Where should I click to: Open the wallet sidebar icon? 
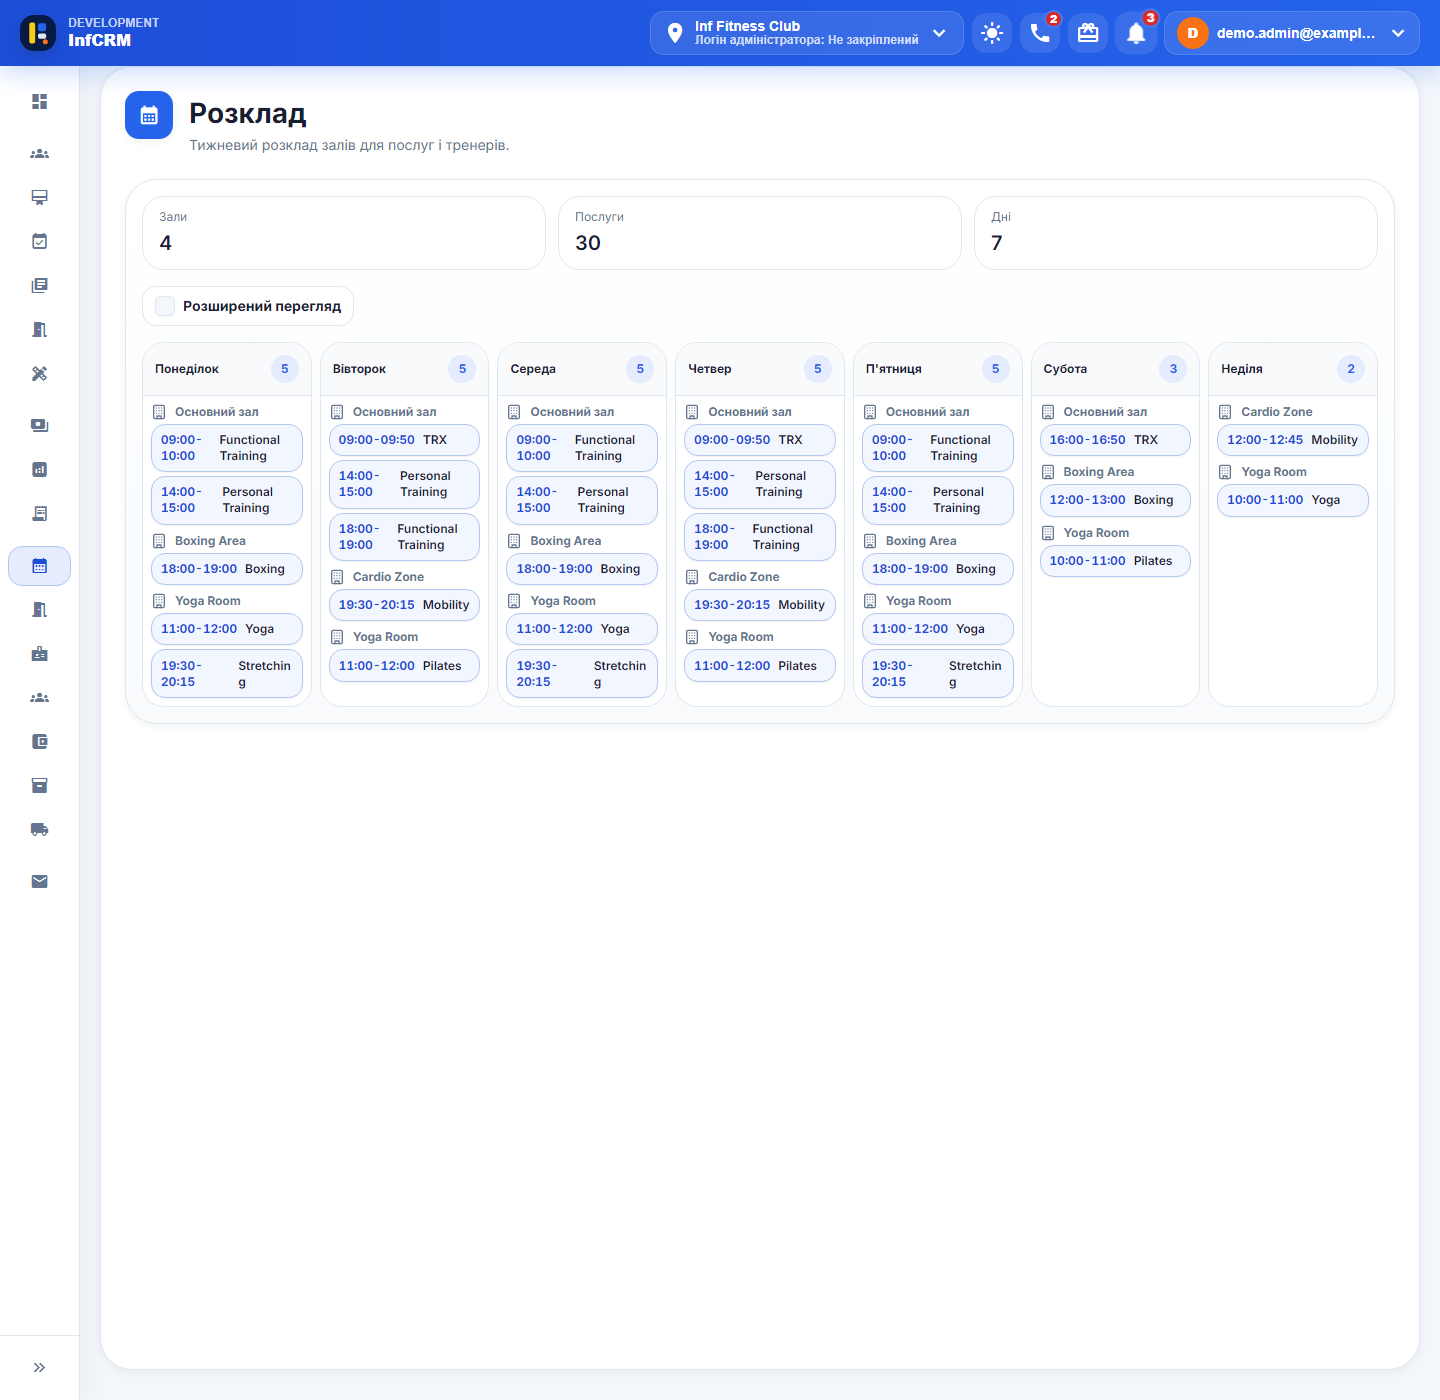pos(39,741)
